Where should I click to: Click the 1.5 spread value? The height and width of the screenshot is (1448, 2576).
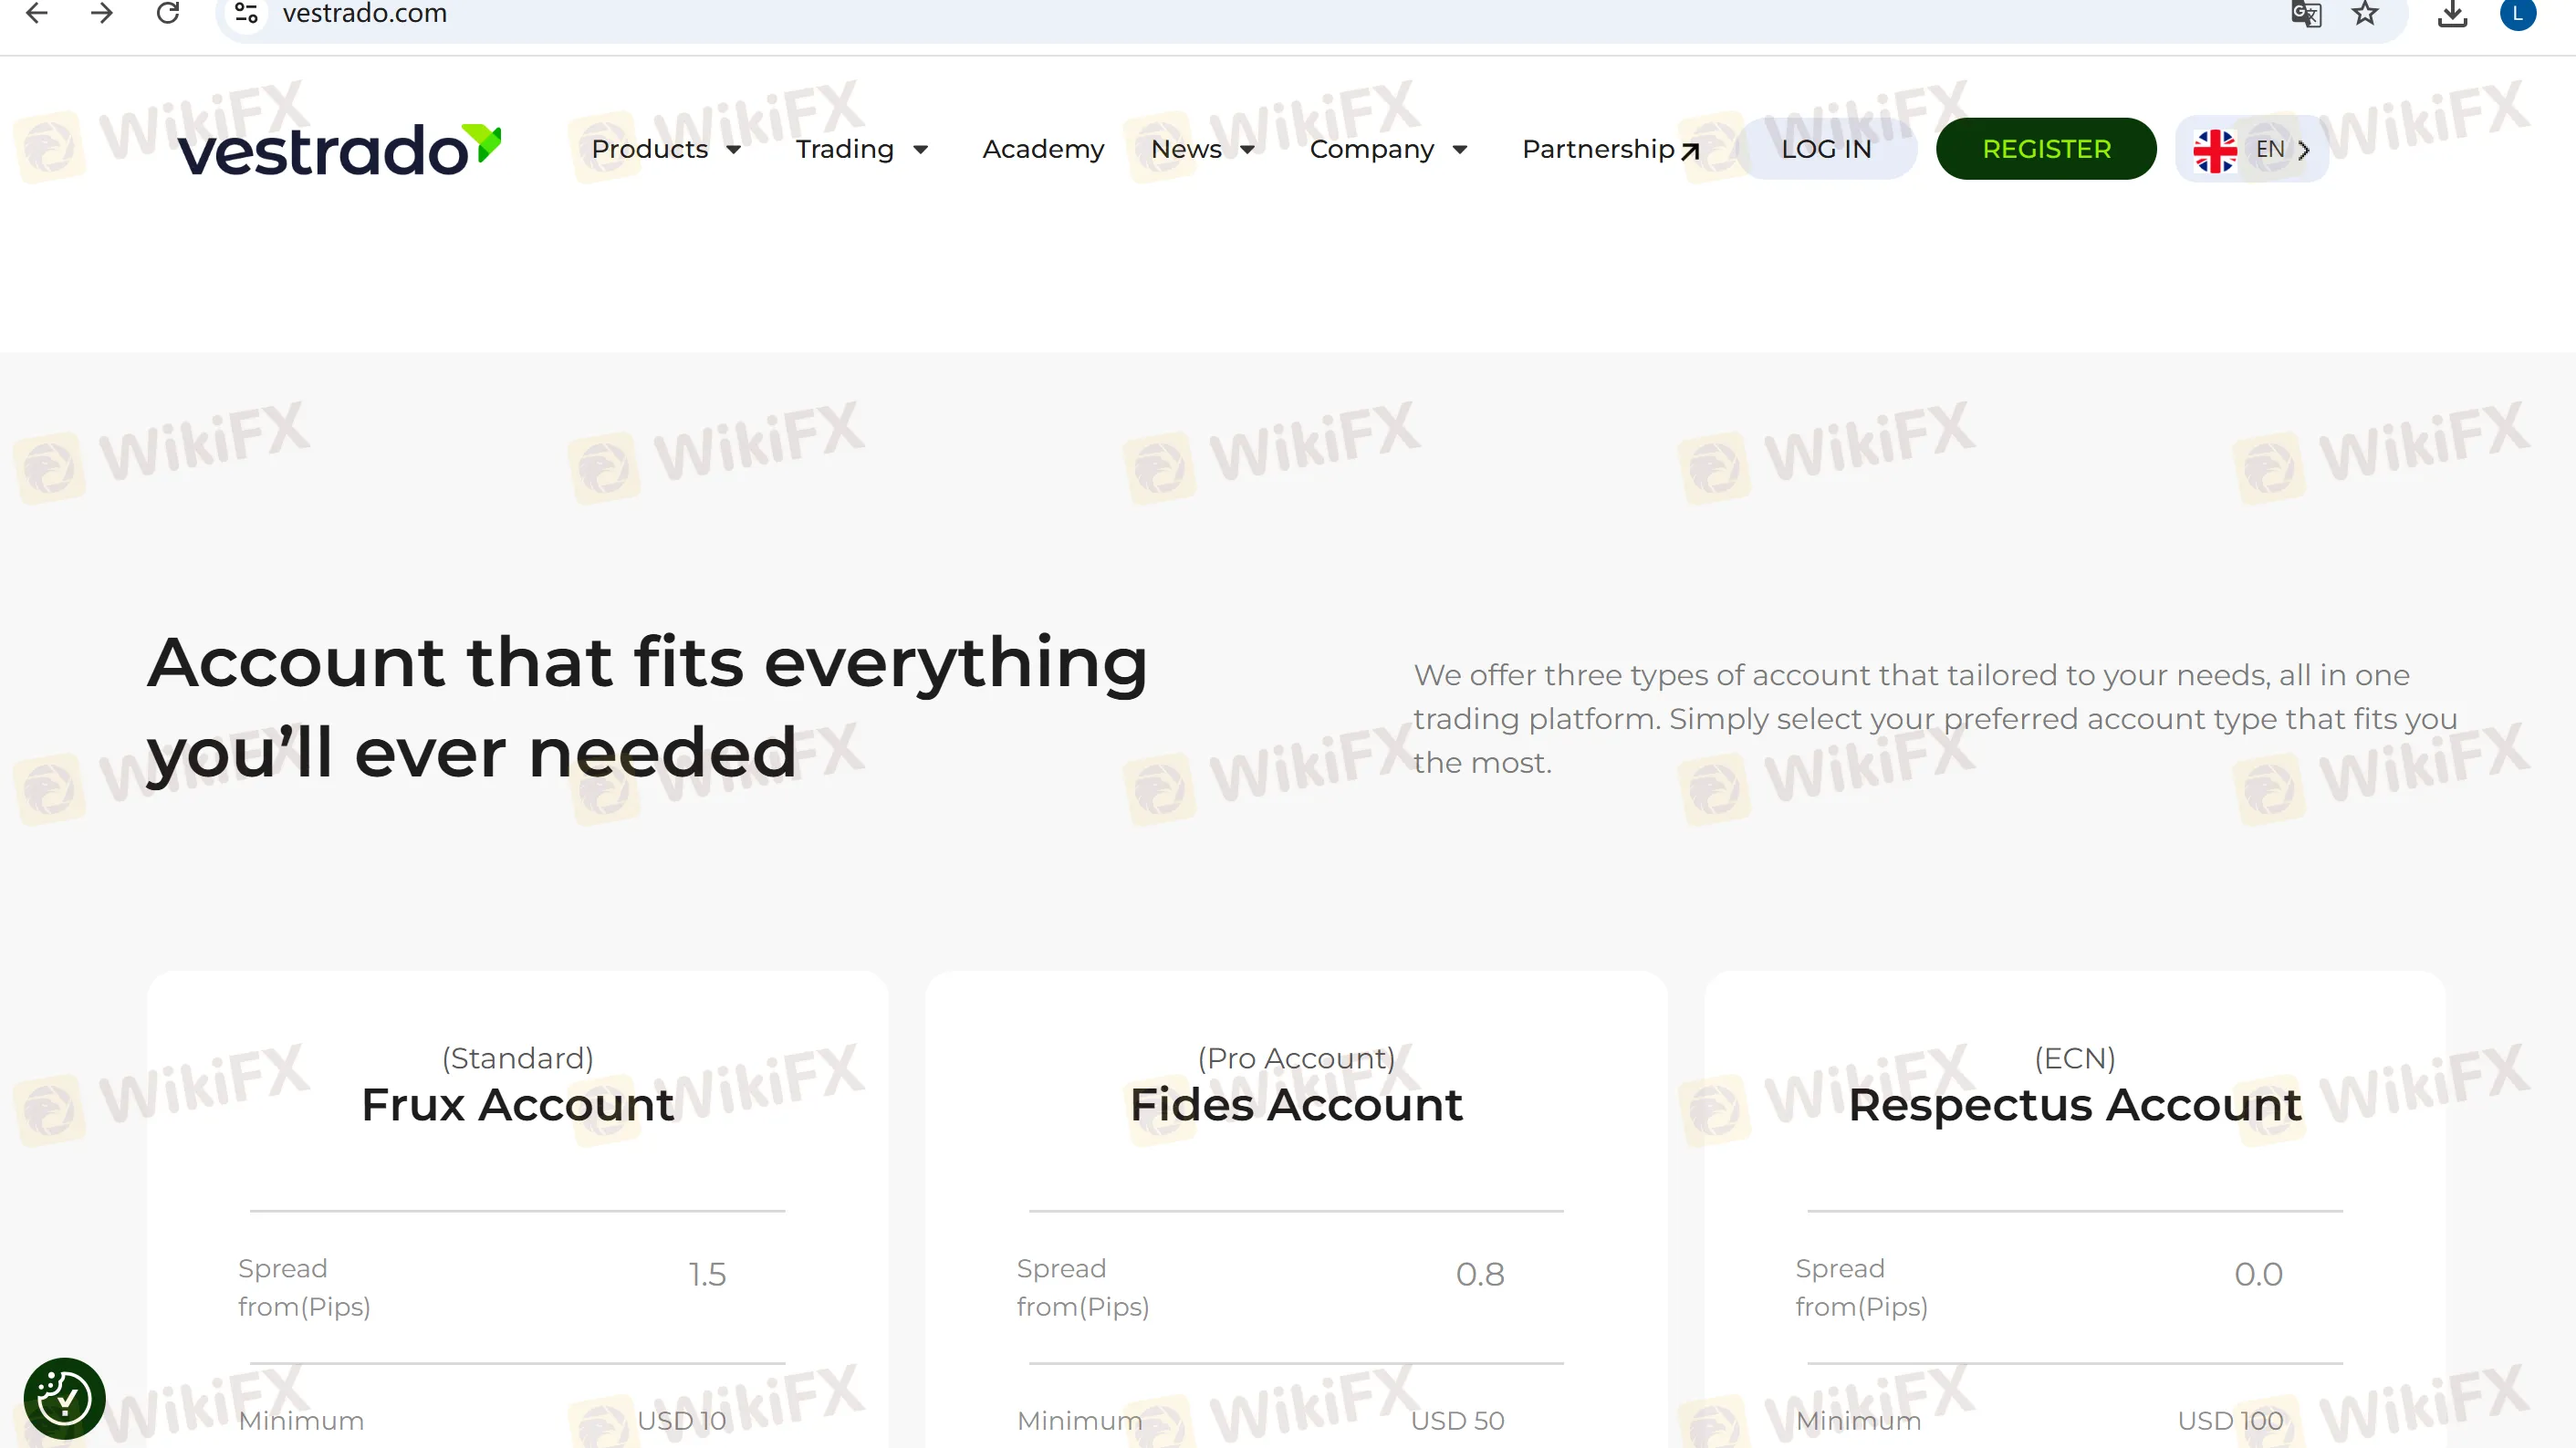coord(707,1274)
